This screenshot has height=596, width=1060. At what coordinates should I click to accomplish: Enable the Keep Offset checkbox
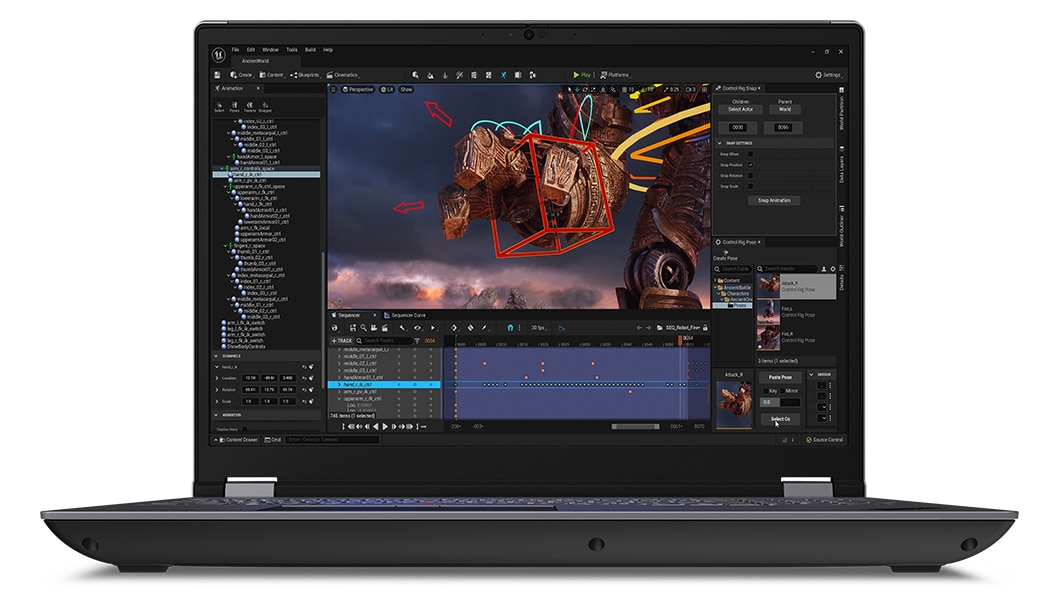750,154
